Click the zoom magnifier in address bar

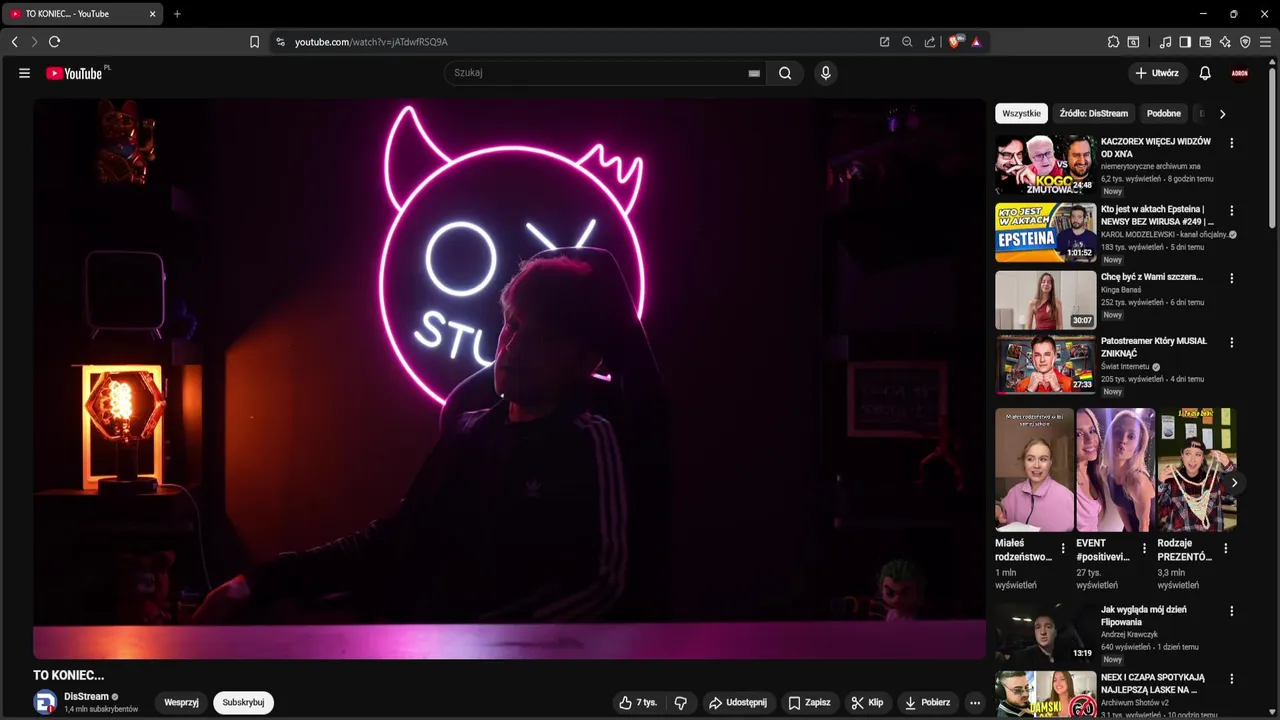(x=907, y=42)
